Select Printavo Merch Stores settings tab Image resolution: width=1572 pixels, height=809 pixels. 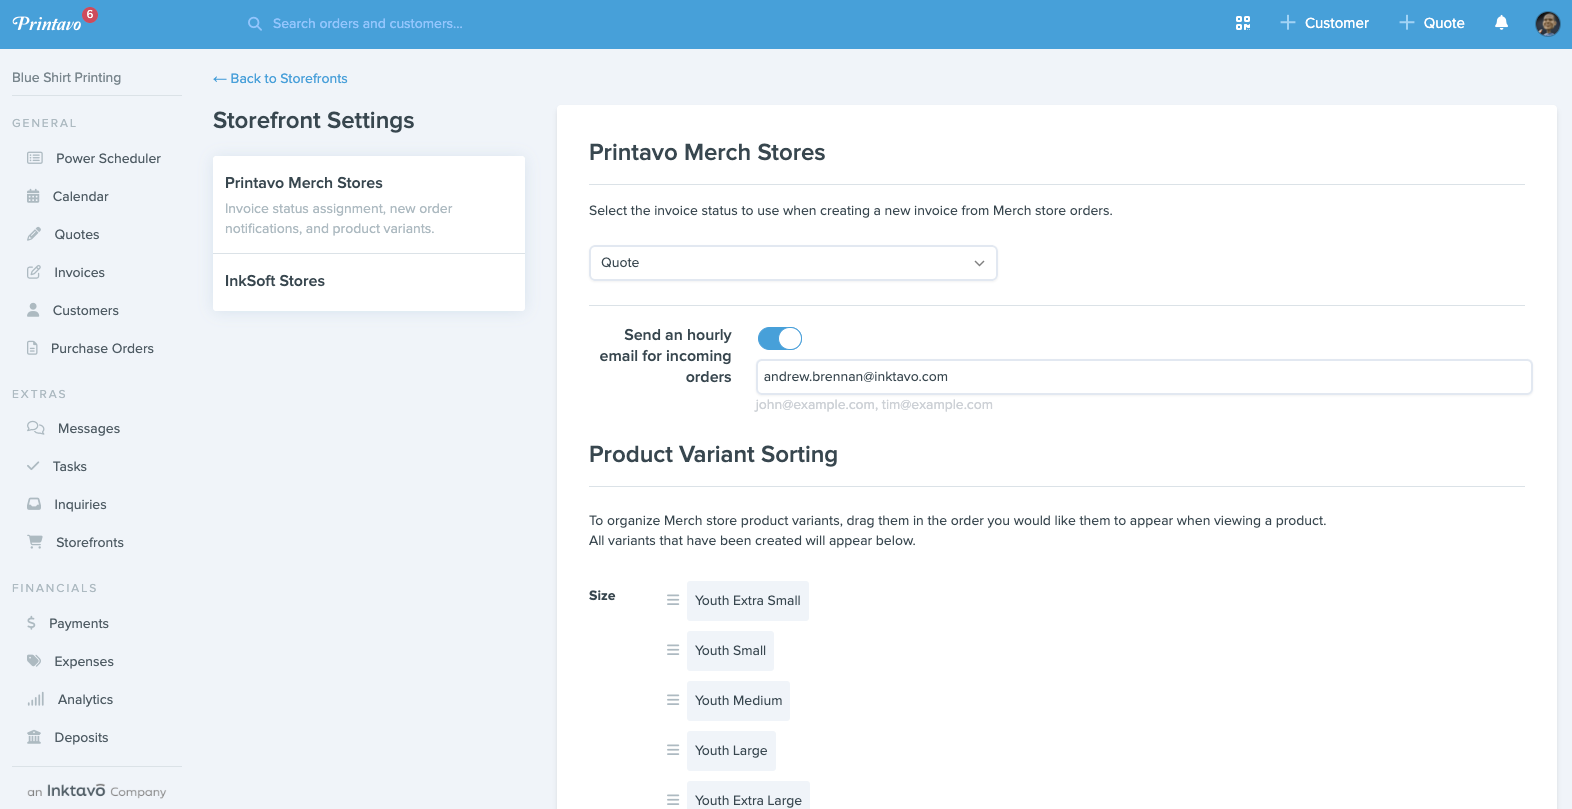click(369, 204)
